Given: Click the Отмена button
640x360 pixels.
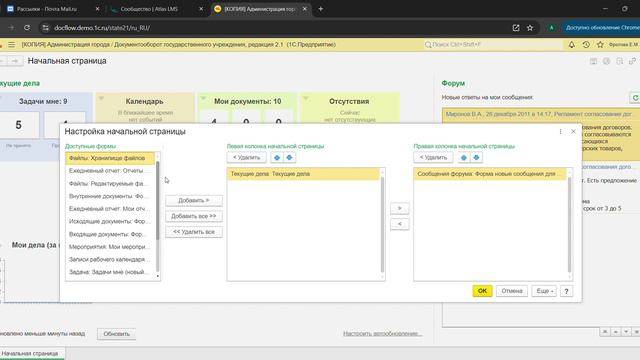Looking at the screenshot, I should pyautogui.click(x=512, y=291).
